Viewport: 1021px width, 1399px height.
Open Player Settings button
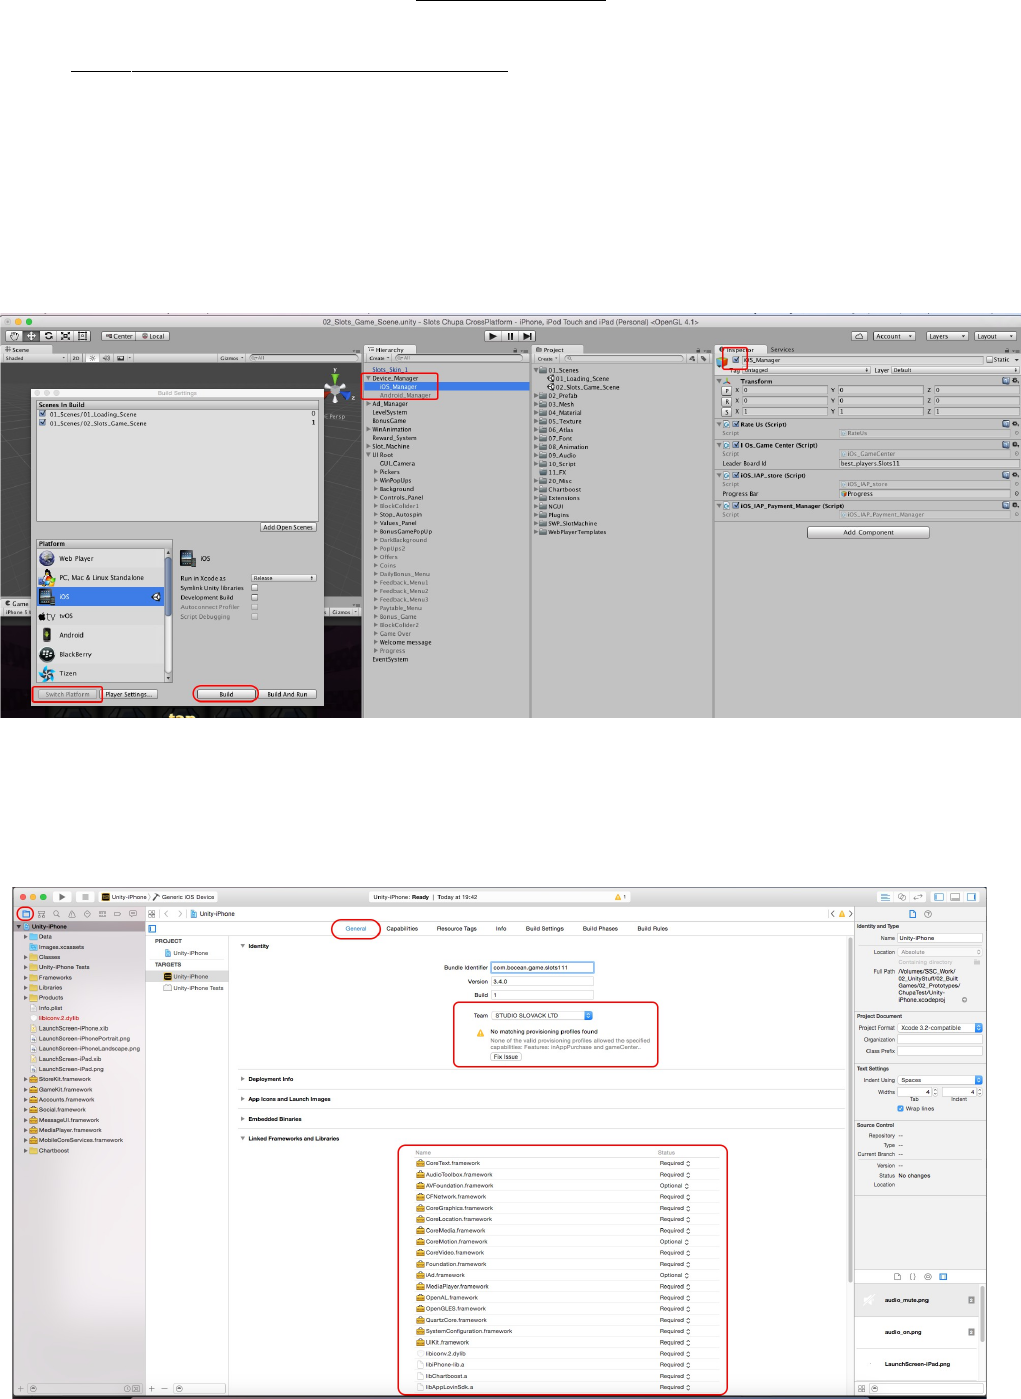130,694
